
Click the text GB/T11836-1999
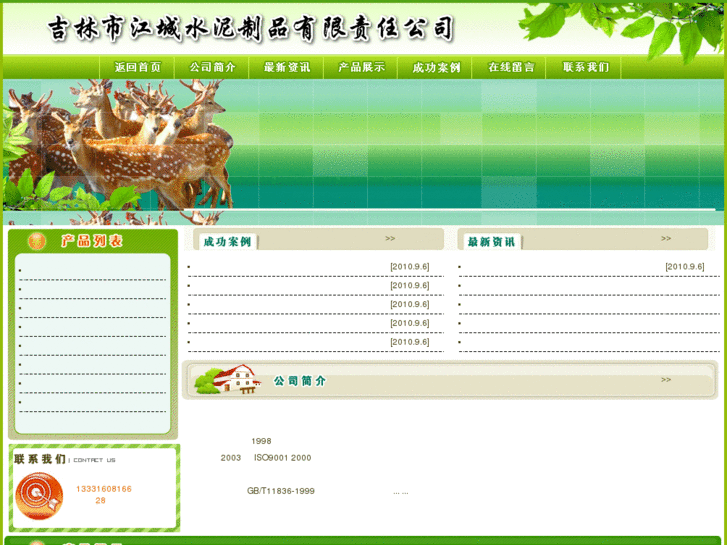click(281, 491)
